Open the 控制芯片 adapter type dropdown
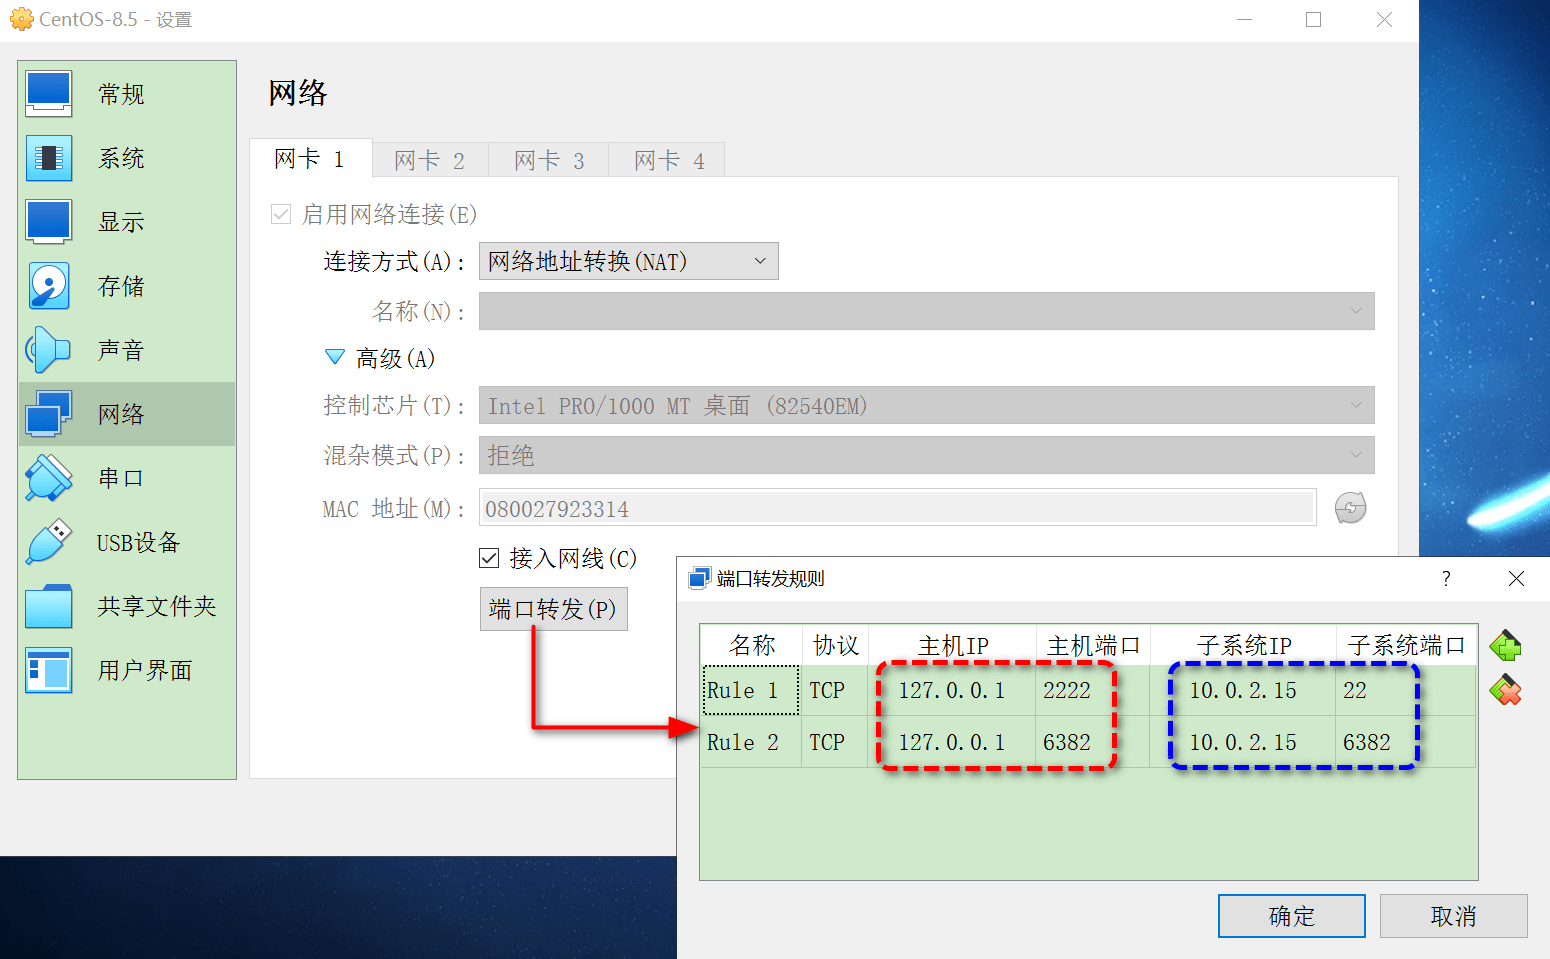 (926, 405)
